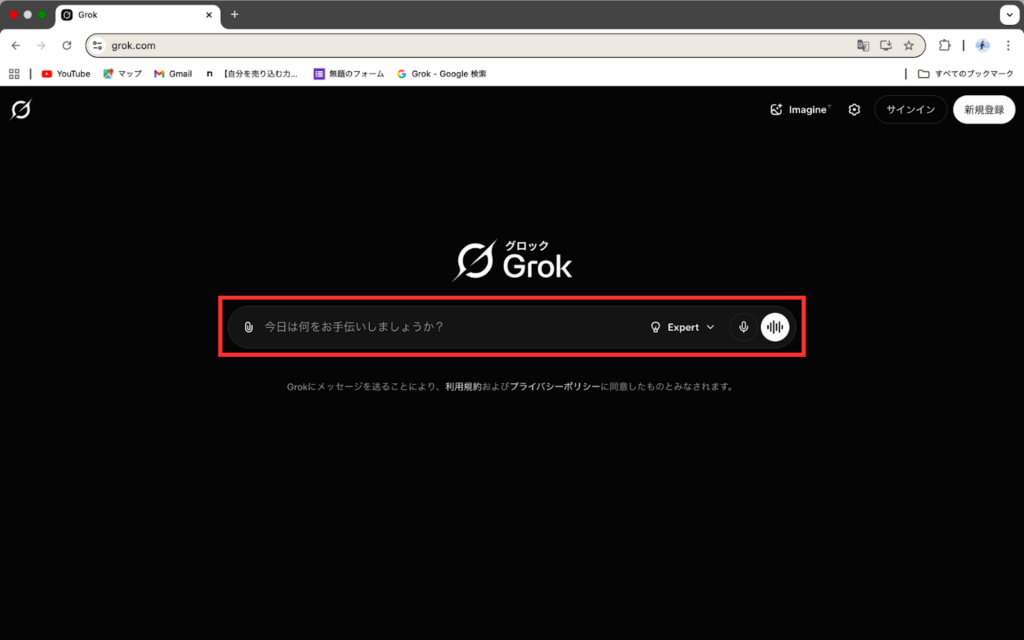Click the サインイン button
Image resolution: width=1024 pixels, height=640 pixels.
[x=910, y=109]
